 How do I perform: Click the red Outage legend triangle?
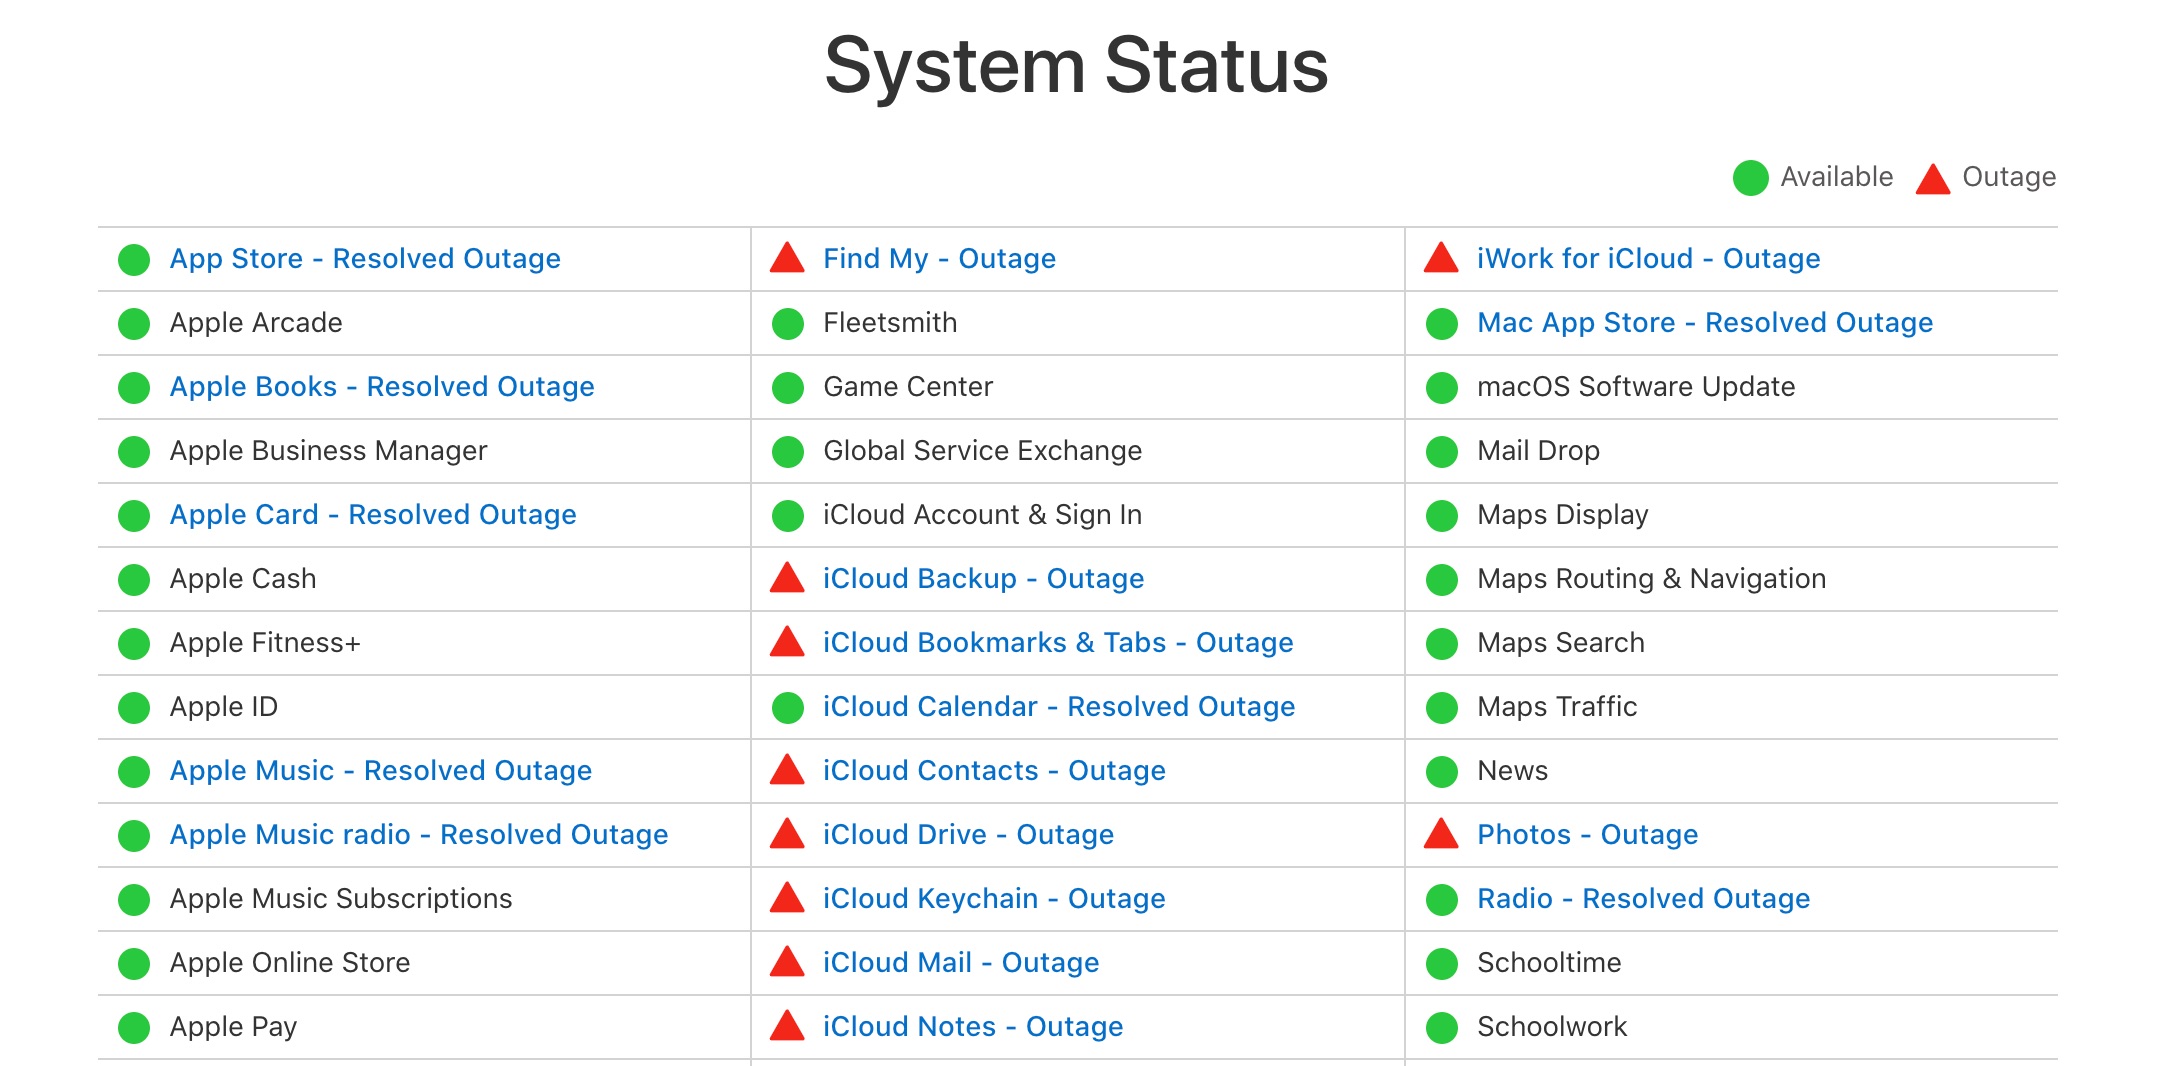1932,179
